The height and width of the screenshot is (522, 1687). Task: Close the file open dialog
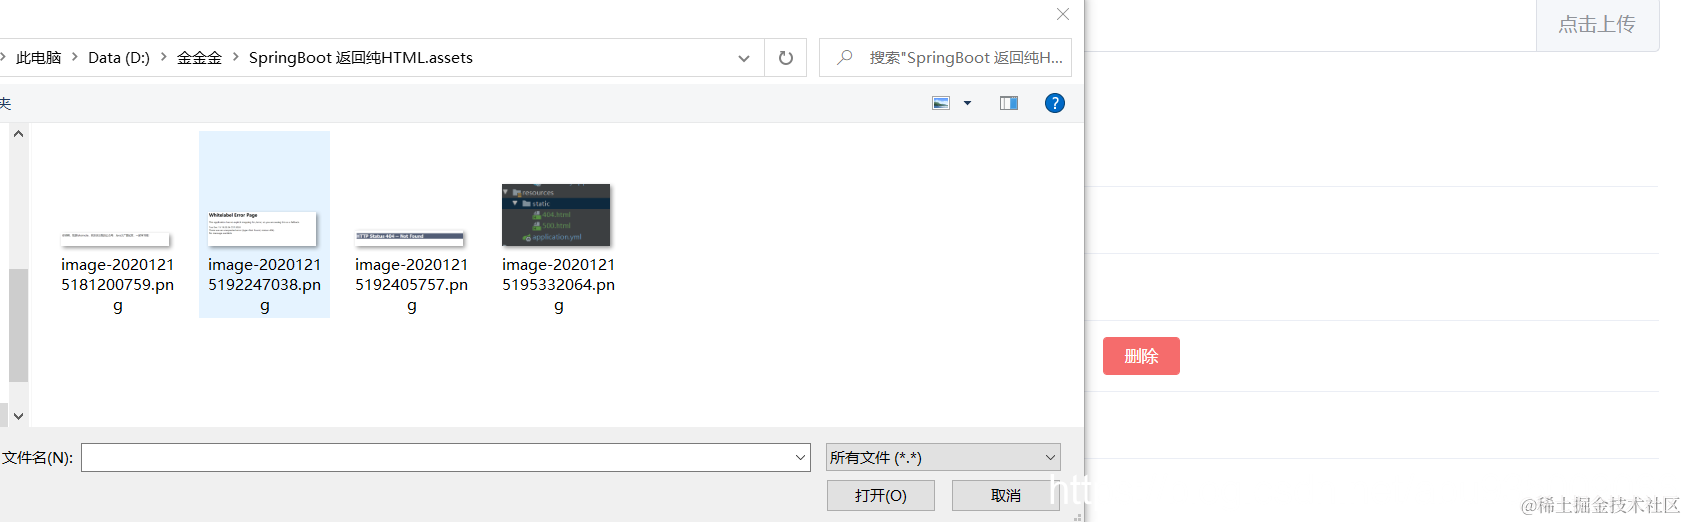point(1063,14)
